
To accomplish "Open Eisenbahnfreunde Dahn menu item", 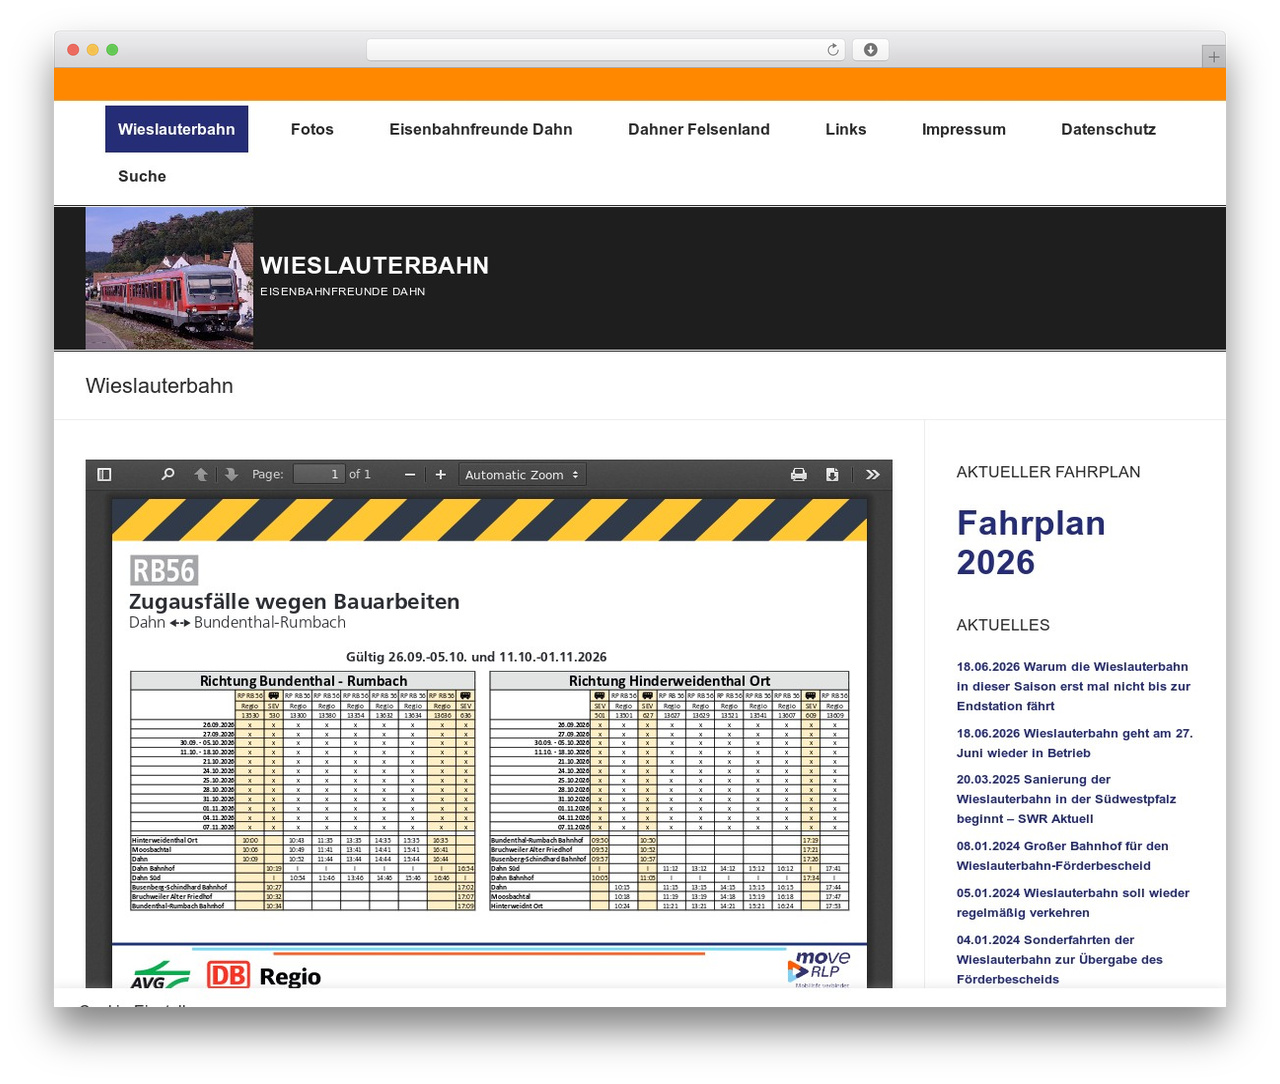I will tap(481, 129).
